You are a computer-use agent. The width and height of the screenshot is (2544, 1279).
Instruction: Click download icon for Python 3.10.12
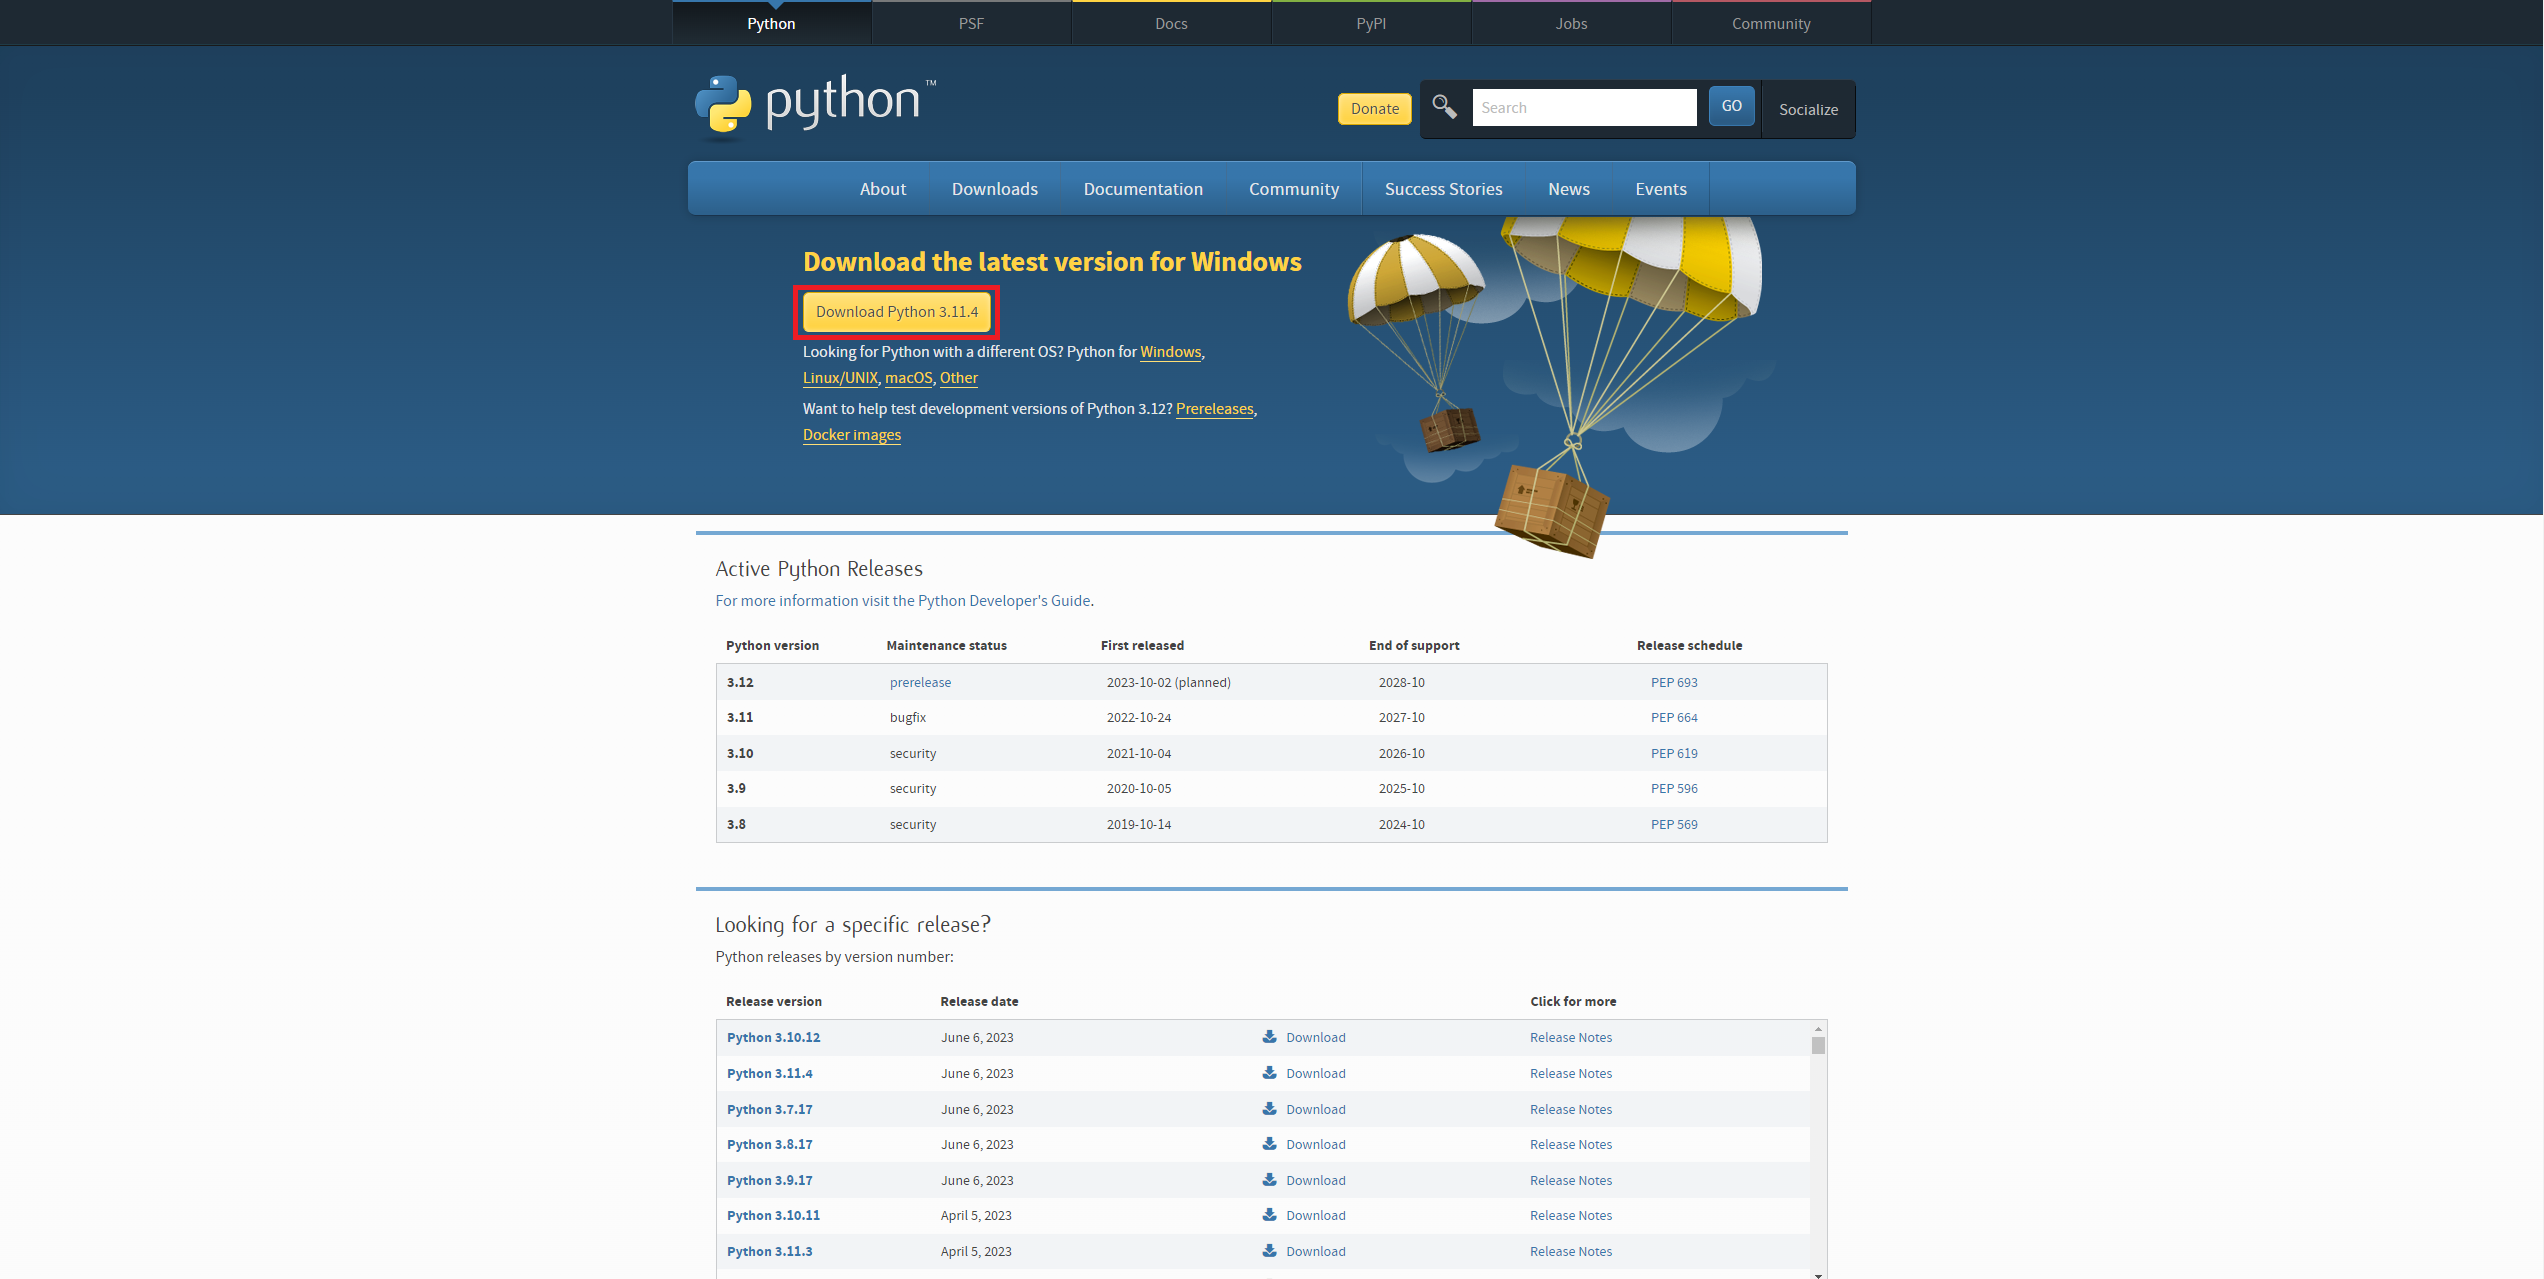point(1269,1037)
